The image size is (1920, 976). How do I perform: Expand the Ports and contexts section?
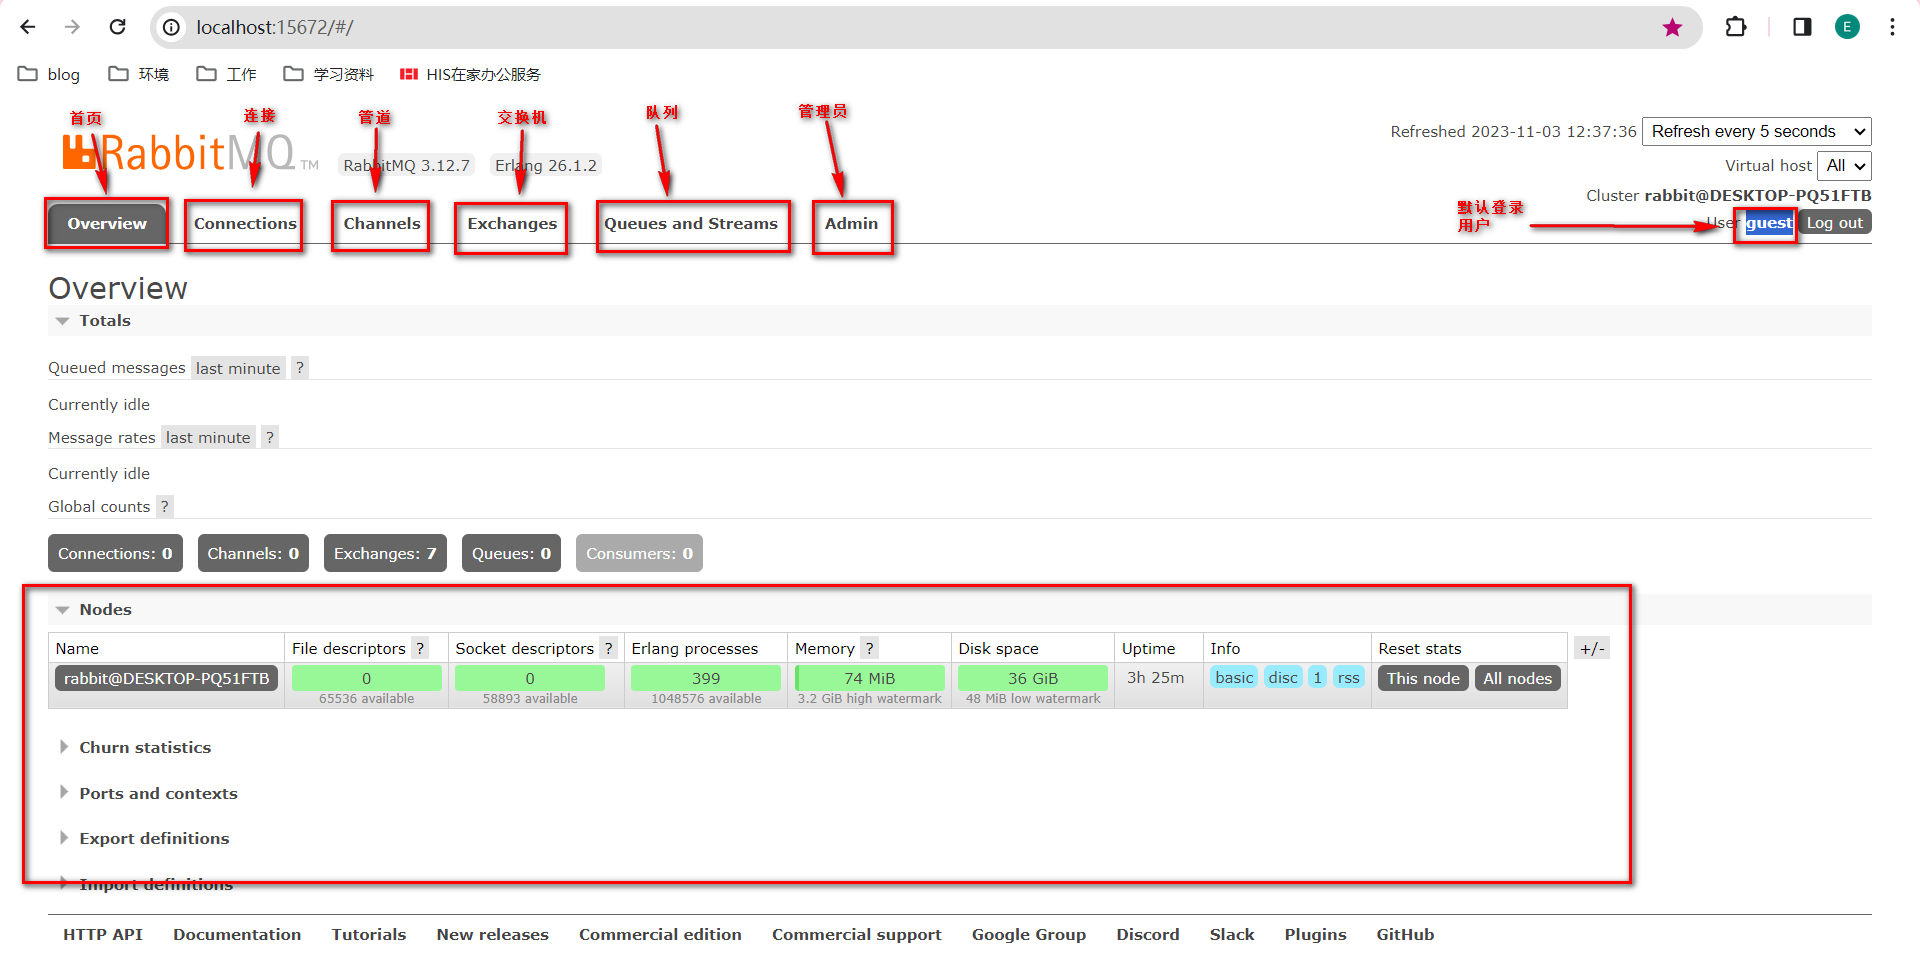pyautogui.click(x=158, y=794)
